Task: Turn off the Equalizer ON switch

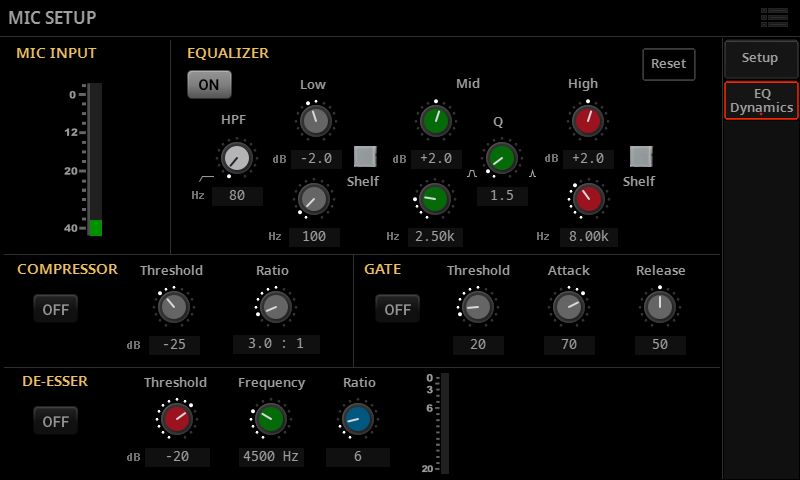Action: pos(208,85)
